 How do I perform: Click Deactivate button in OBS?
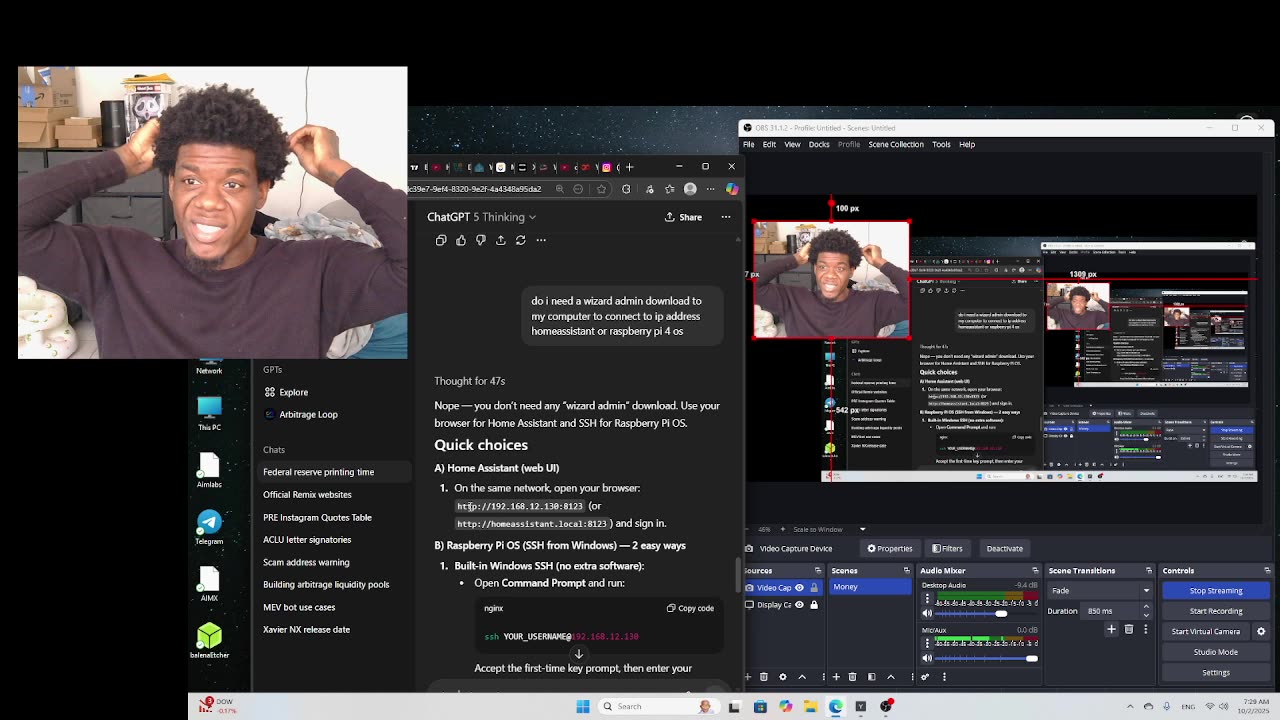click(1004, 548)
